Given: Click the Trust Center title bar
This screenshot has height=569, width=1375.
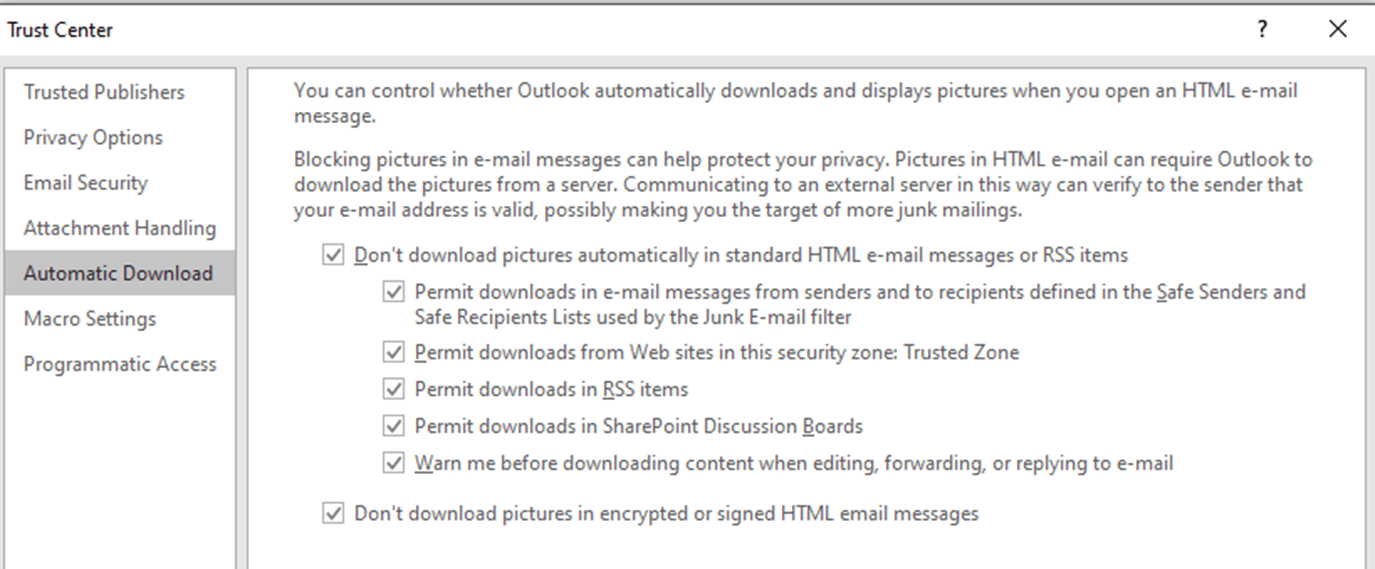Looking at the screenshot, I should coord(600,29).
